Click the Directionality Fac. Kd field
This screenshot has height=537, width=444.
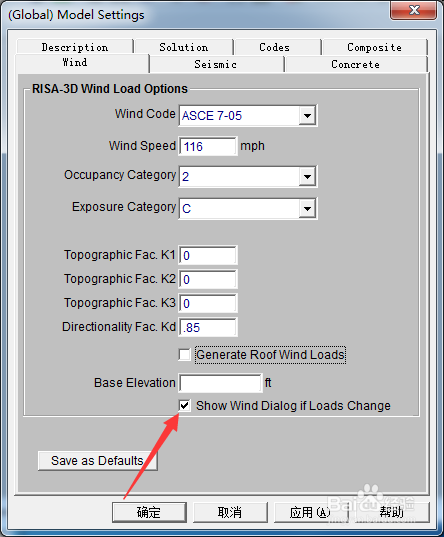click(x=208, y=327)
